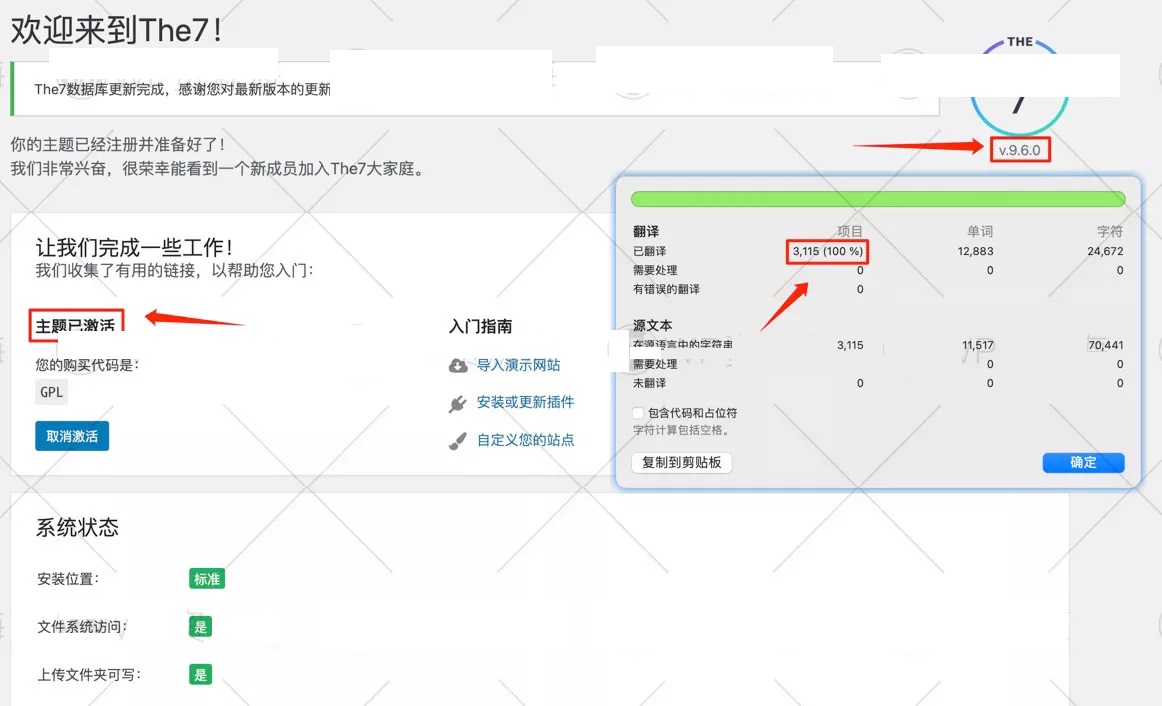1162x706 pixels.
Task: Open the 自定义您的站点 link
Action: pyautogui.click(x=525, y=440)
